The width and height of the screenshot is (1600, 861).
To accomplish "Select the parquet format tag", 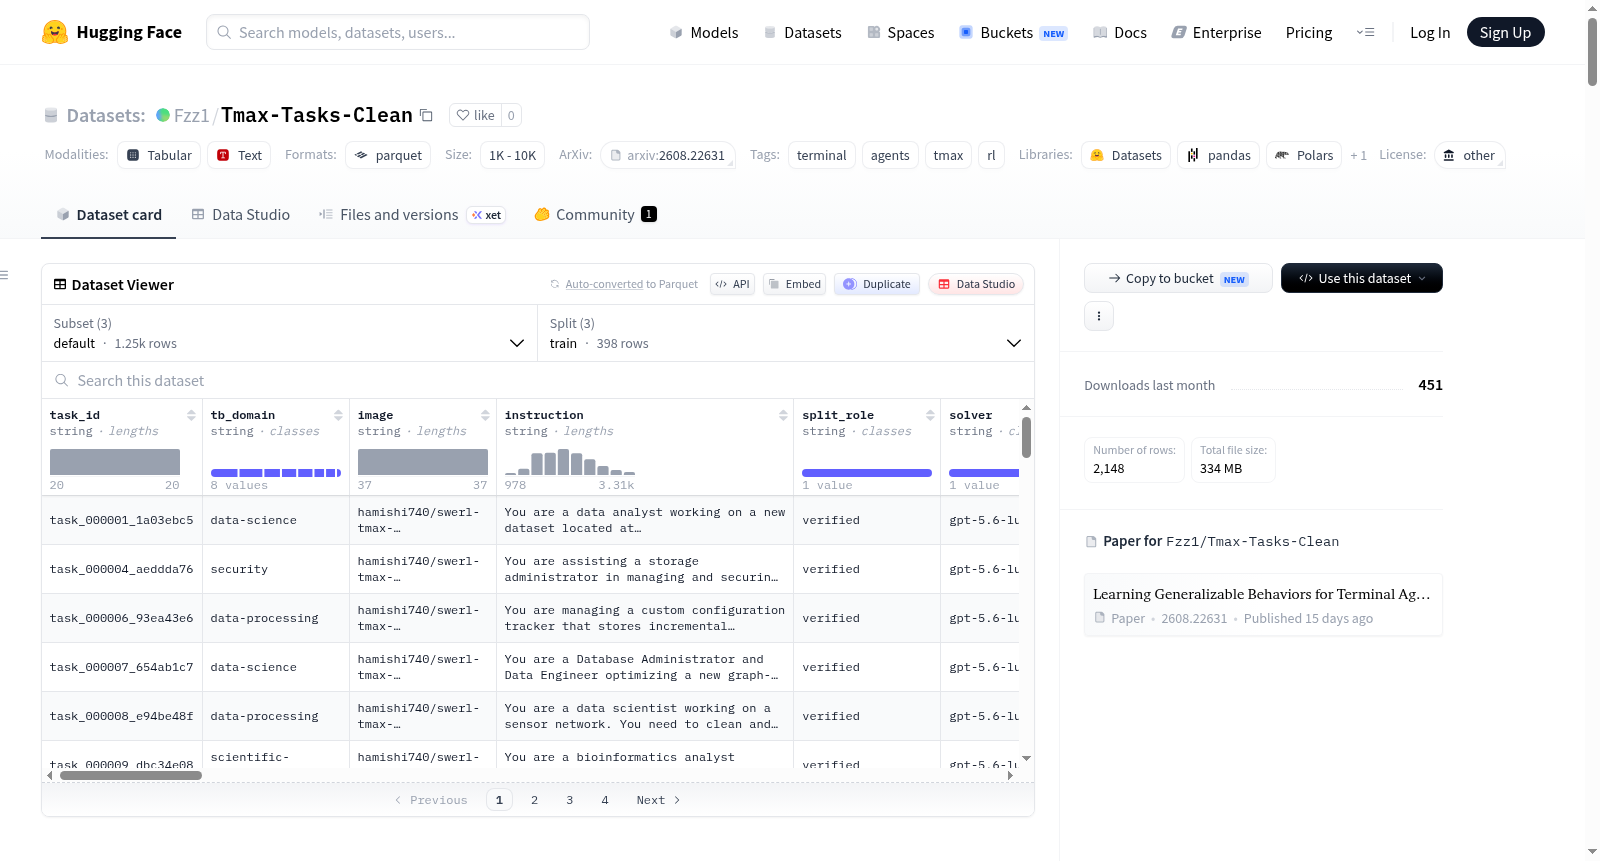I will point(388,155).
